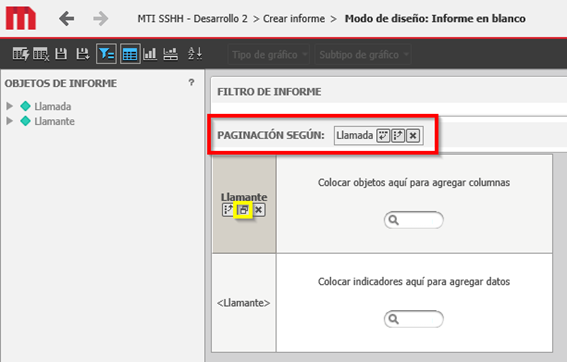Click Llamante attribute diamond icon
Image resolution: width=567 pixels, height=362 pixels.
point(25,121)
